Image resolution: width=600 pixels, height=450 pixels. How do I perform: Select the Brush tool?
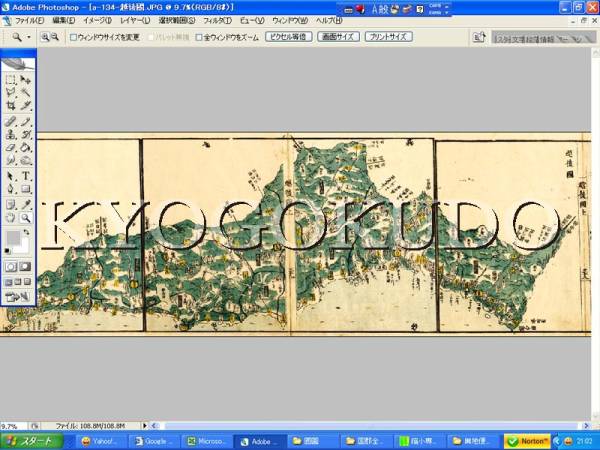(25, 122)
